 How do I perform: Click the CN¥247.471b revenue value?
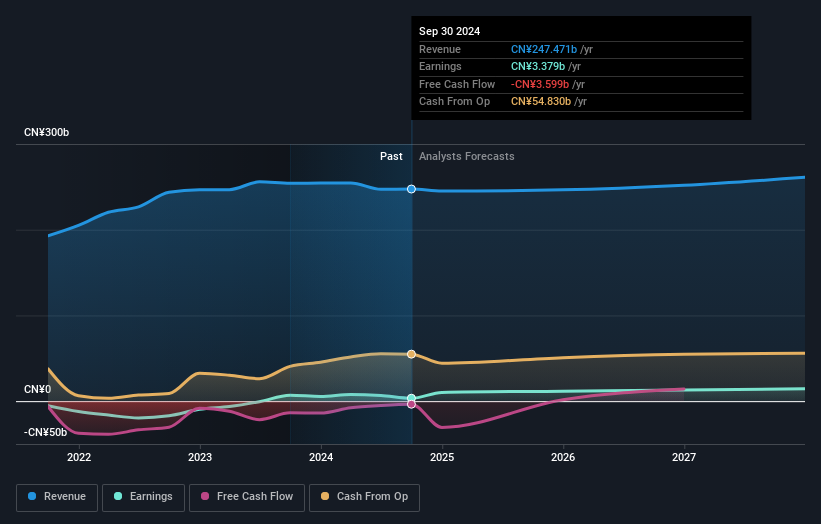pos(544,49)
